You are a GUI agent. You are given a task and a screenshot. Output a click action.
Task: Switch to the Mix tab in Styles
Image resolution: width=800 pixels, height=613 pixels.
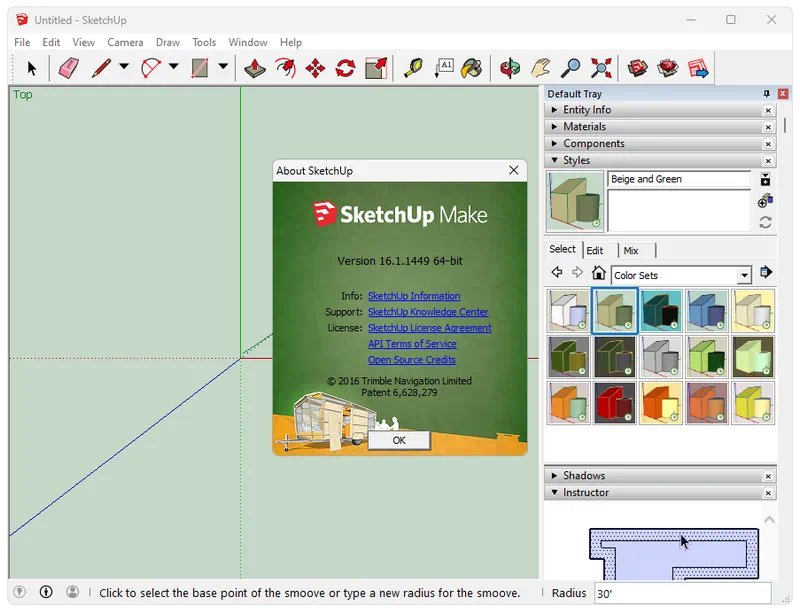pos(631,251)
